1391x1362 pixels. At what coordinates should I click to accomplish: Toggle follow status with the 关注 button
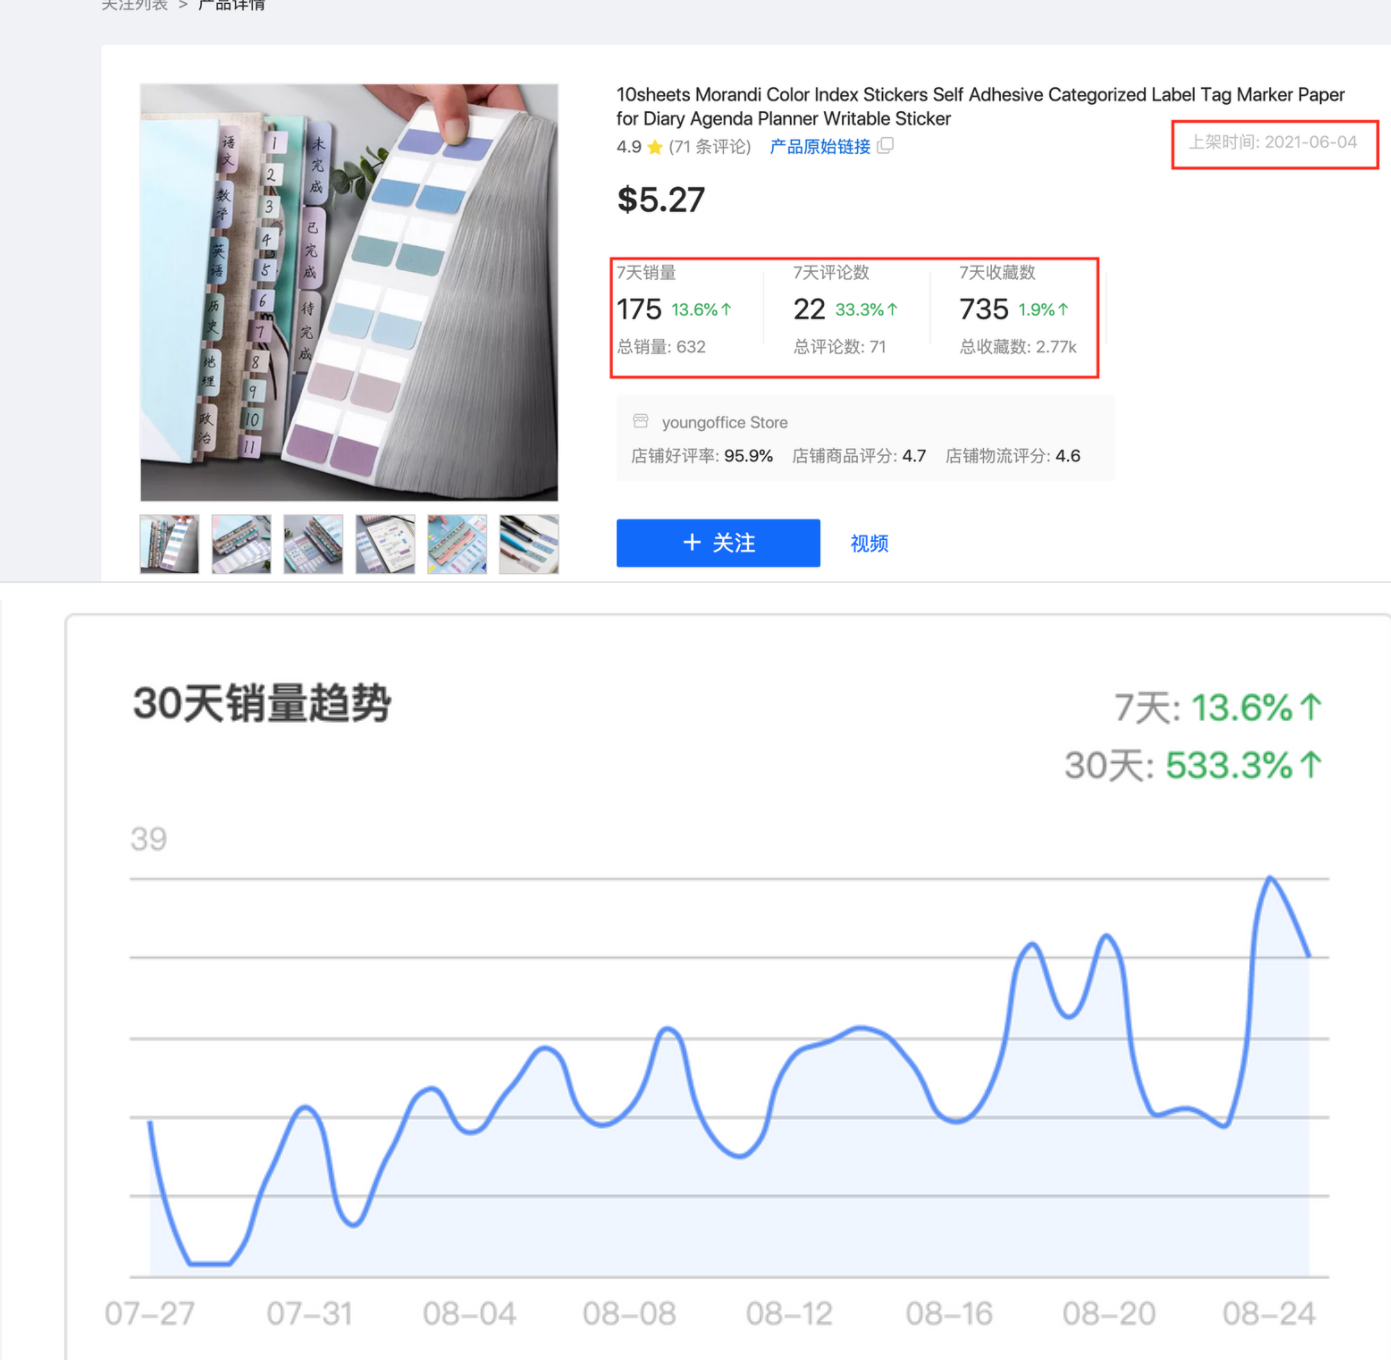(x=718, y=543)
